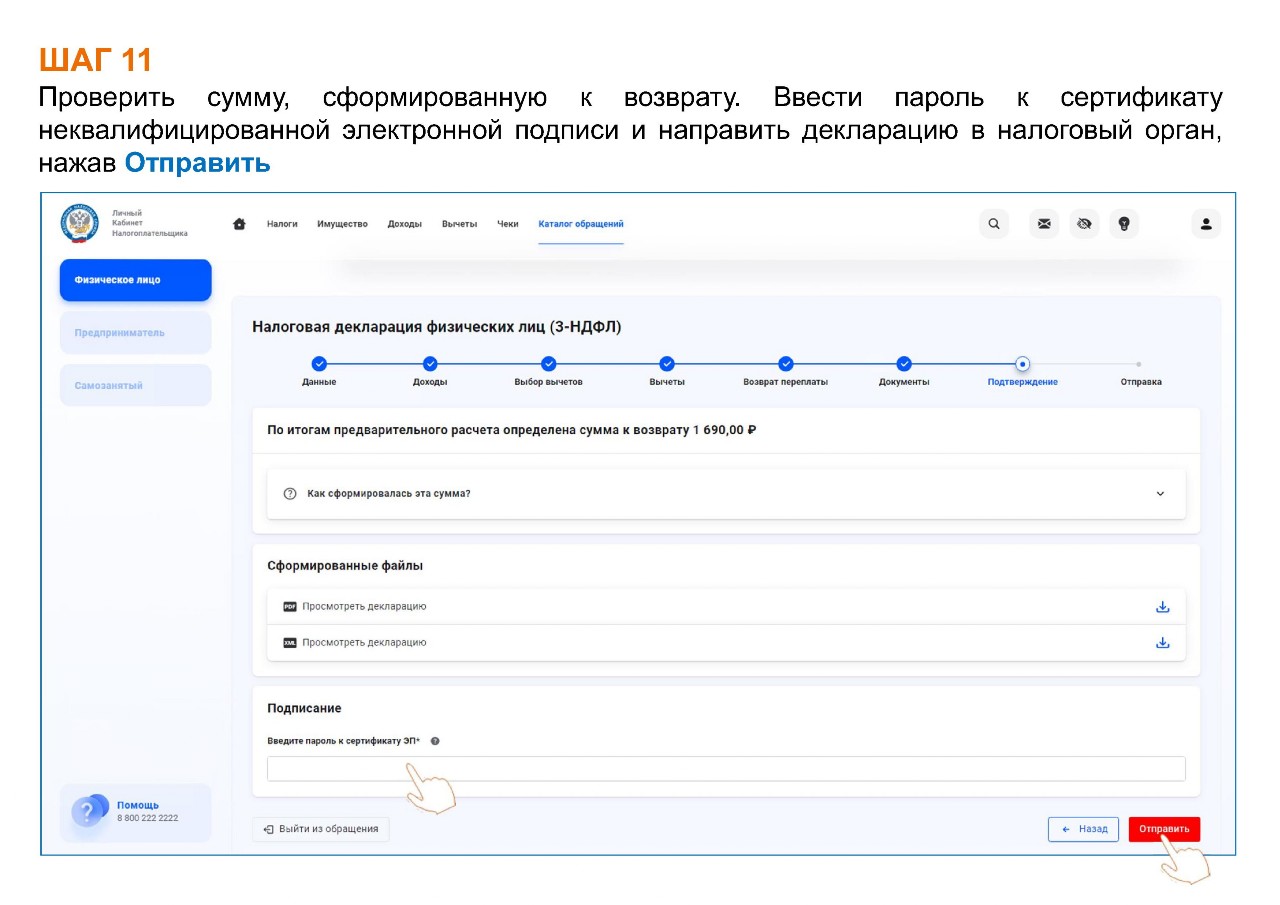Viewport: 1280px width, 905px height.
Task: Select Предприниматель in the sidebar
Action: (135, 333)
